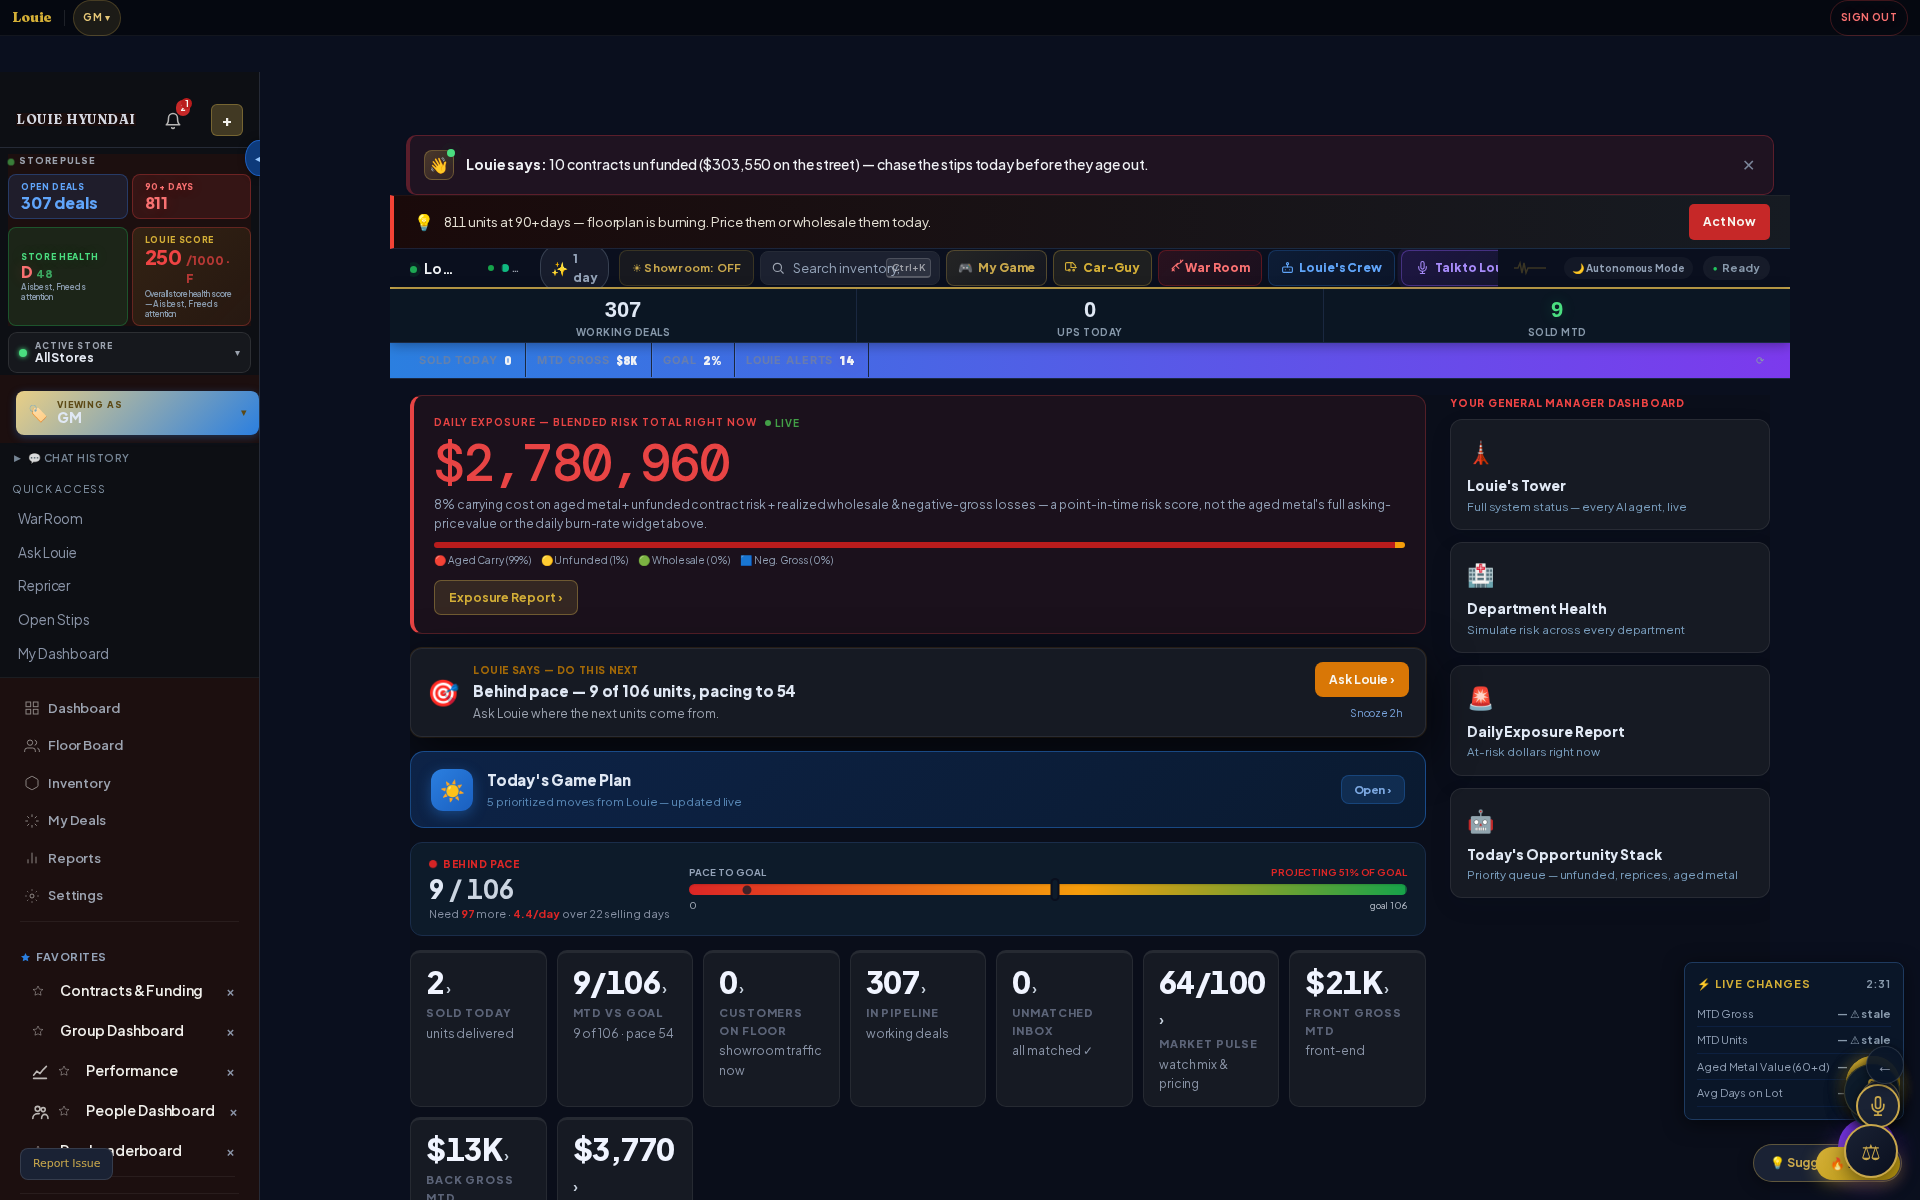Click the sun icon on Today's Game Plan
The image size is (1920, 1200).
click(x=452, y=790)
